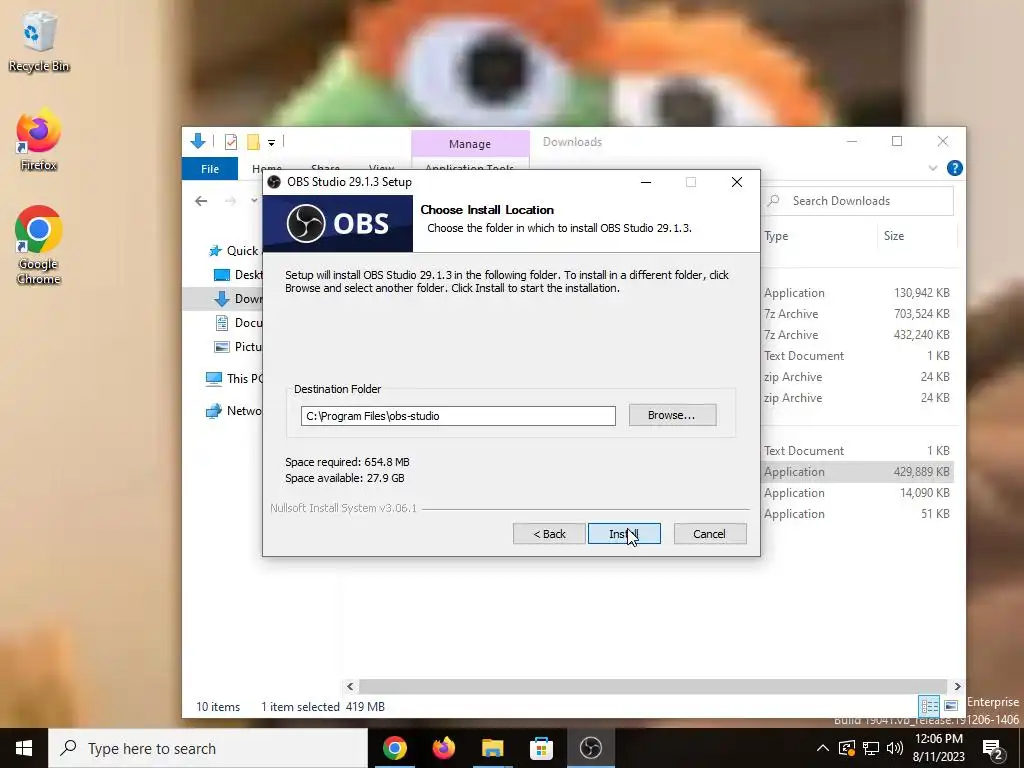Launch Firefox from desktop shortcut
The width and height of the screenshot is (1024, 768).
[x=39, y=141]
